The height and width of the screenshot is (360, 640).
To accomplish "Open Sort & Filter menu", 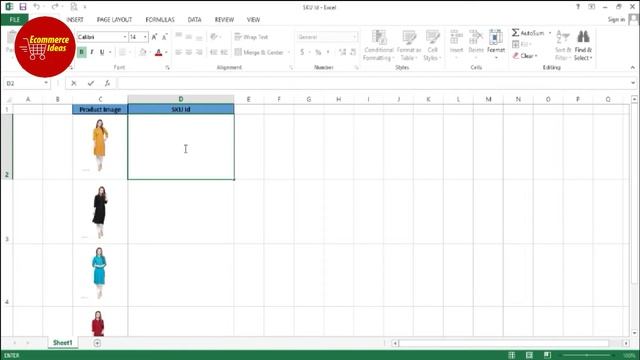I will (x=563, y=46).
